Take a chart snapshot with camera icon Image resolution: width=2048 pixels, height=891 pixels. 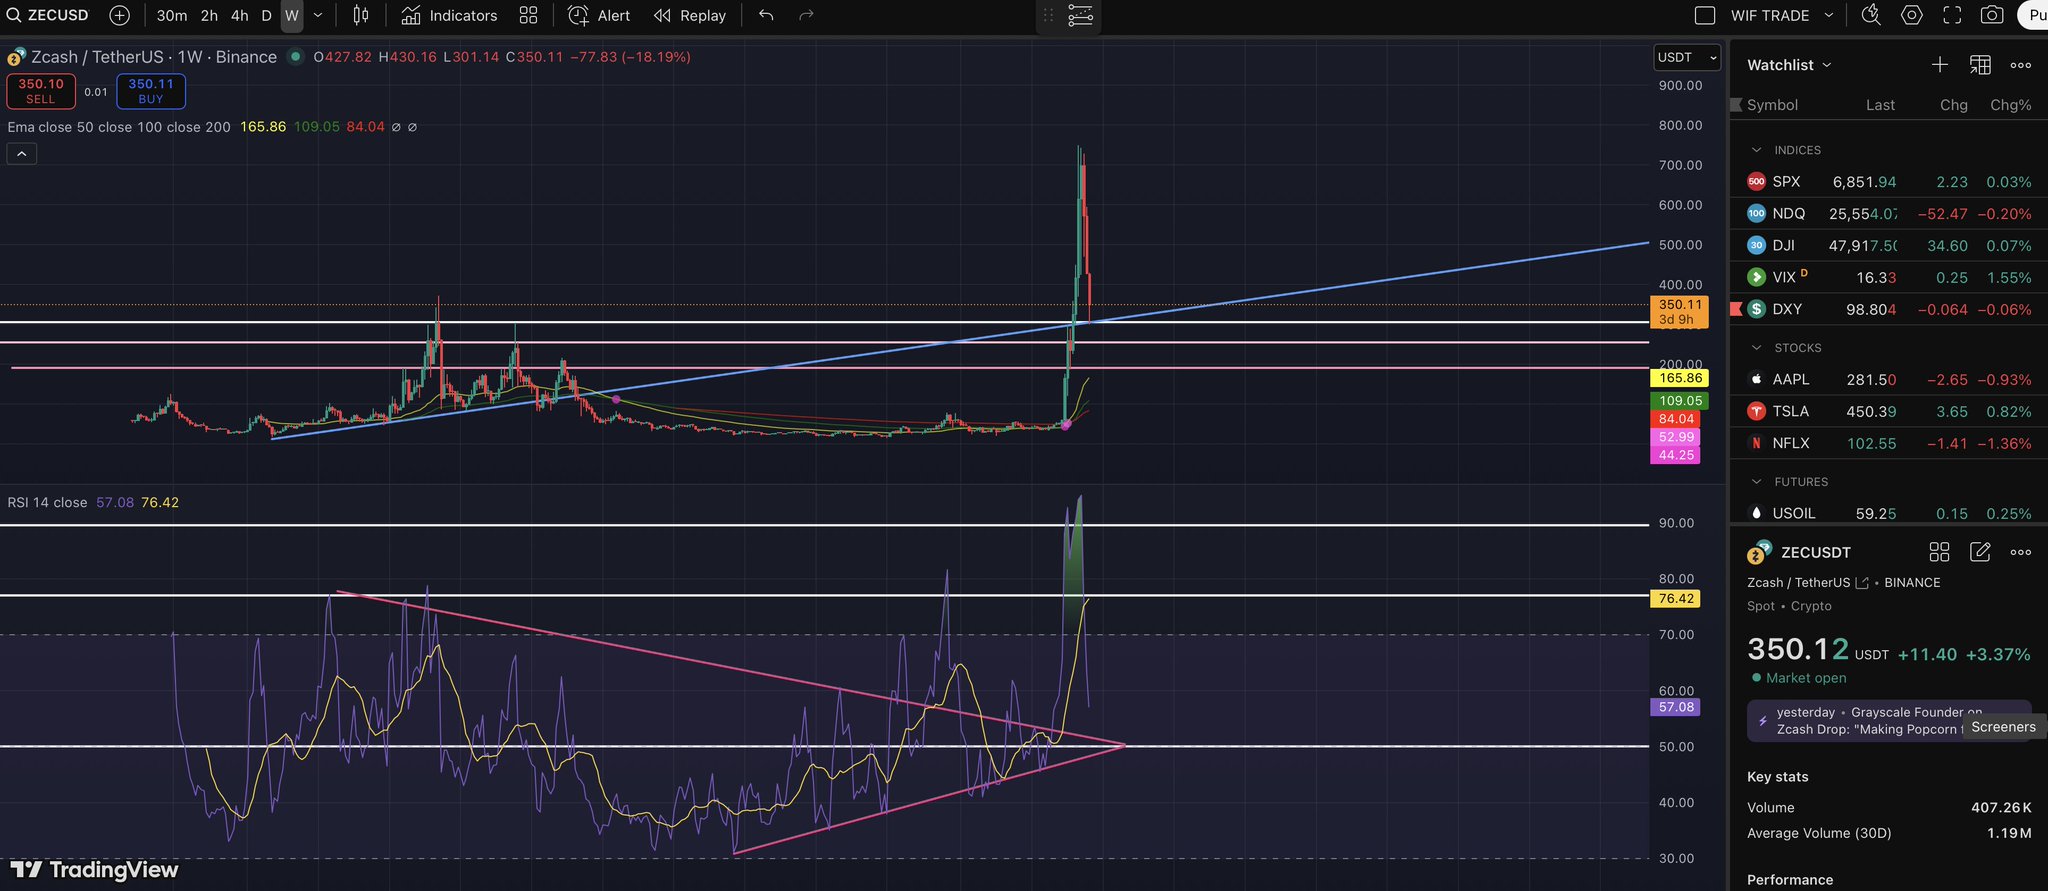pos(1991,16)
